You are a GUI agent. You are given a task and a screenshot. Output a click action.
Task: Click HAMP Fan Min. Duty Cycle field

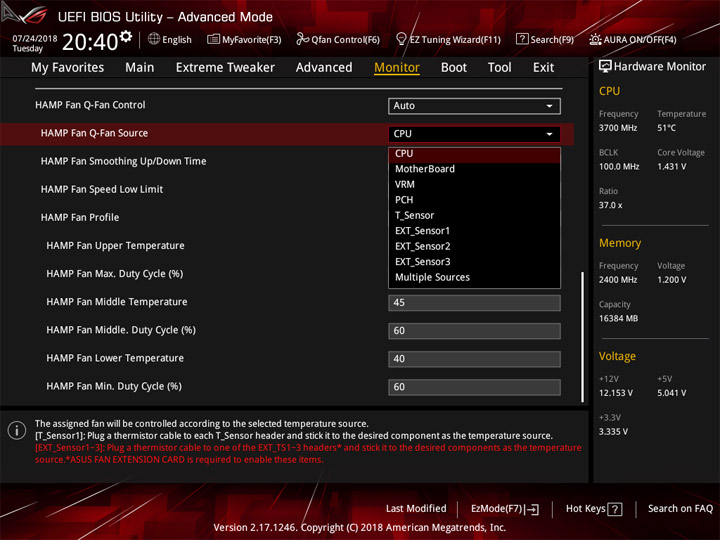coord(474,387)
